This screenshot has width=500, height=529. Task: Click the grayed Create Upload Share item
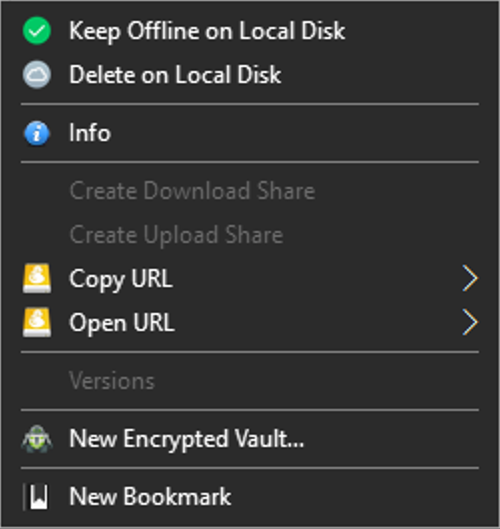pos(250,235)
